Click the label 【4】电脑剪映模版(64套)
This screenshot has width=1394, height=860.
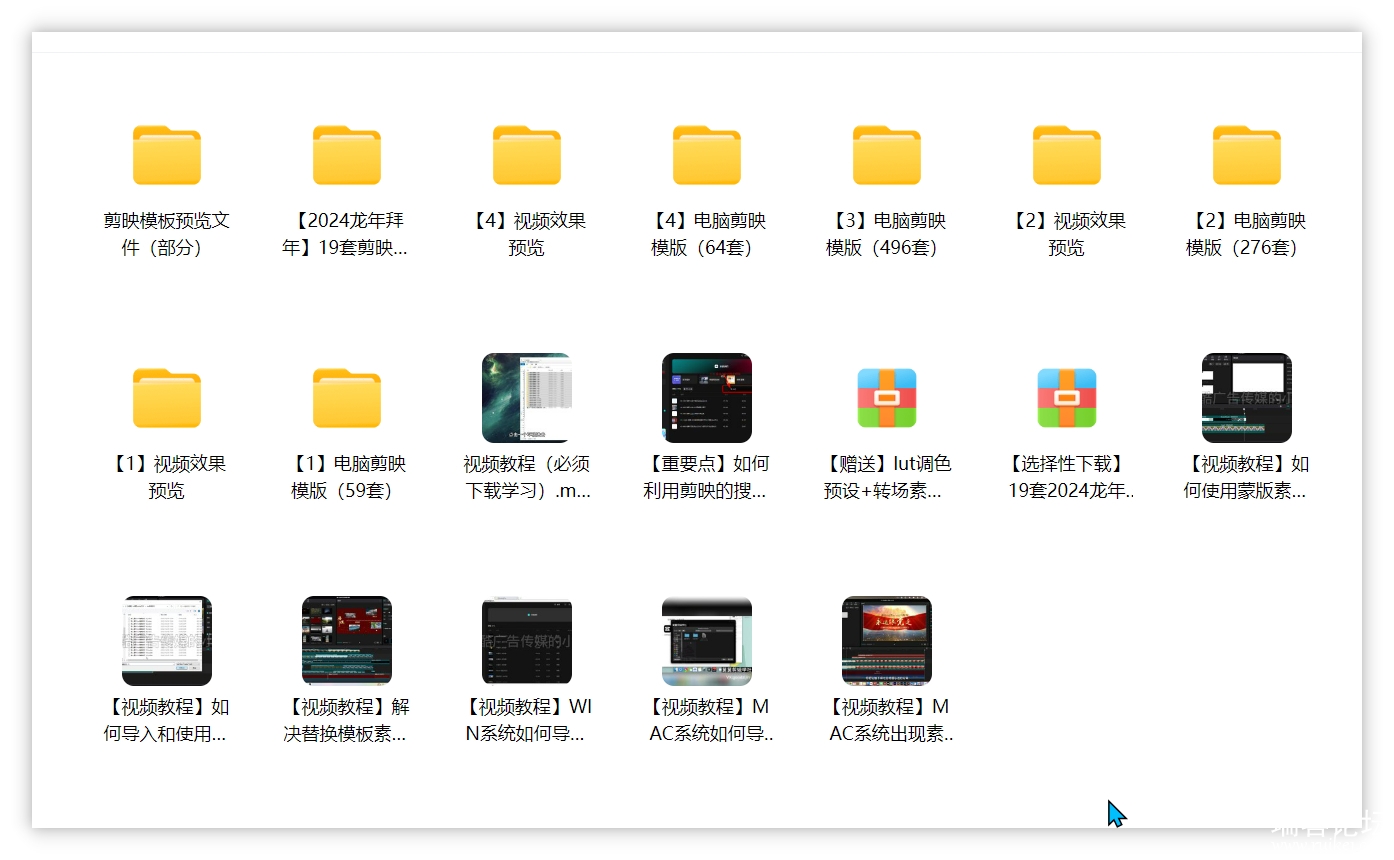(707, 234)
